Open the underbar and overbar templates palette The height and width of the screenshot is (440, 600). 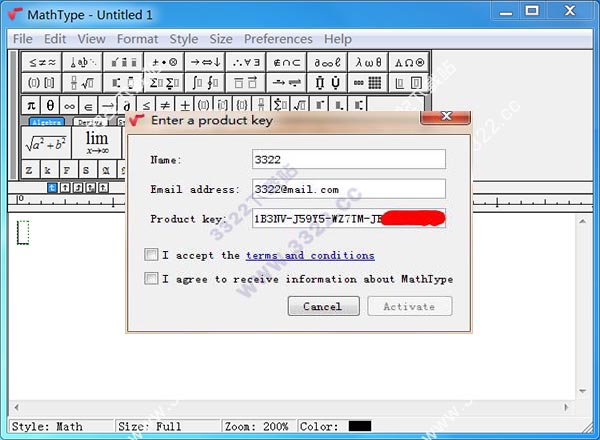246,83
